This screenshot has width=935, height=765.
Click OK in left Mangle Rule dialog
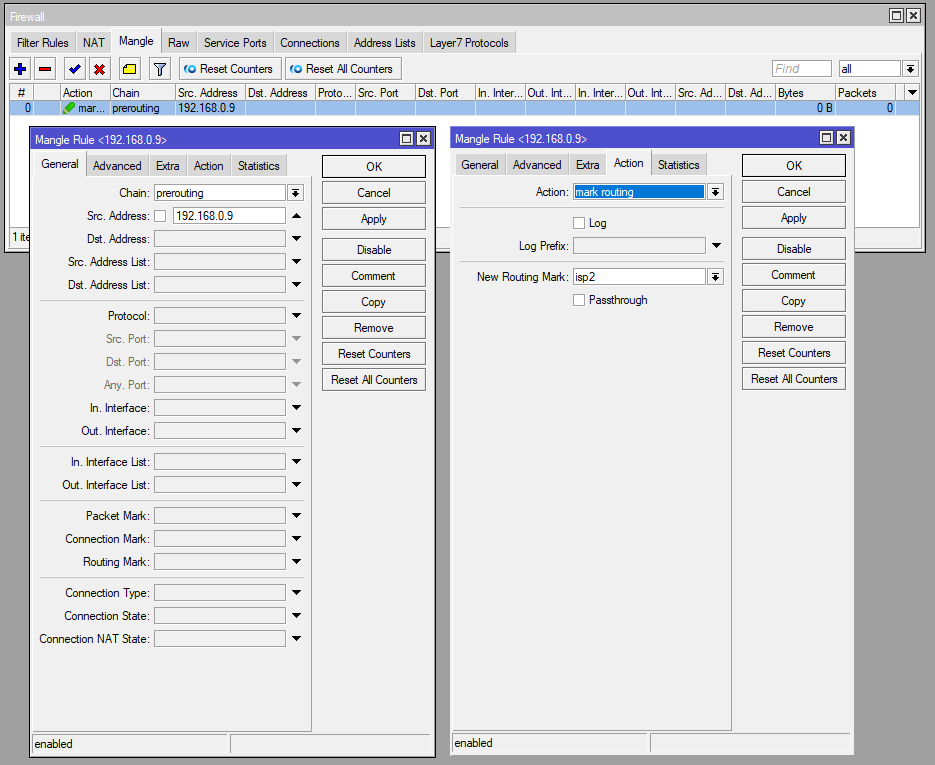pos(374,166)
